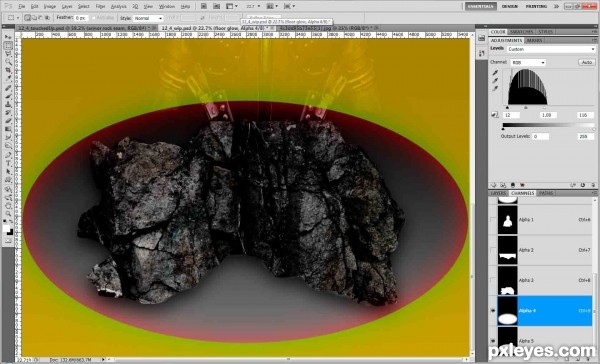Select the Spot Healing Brush tool
The image size is (600, 364).
8,88
